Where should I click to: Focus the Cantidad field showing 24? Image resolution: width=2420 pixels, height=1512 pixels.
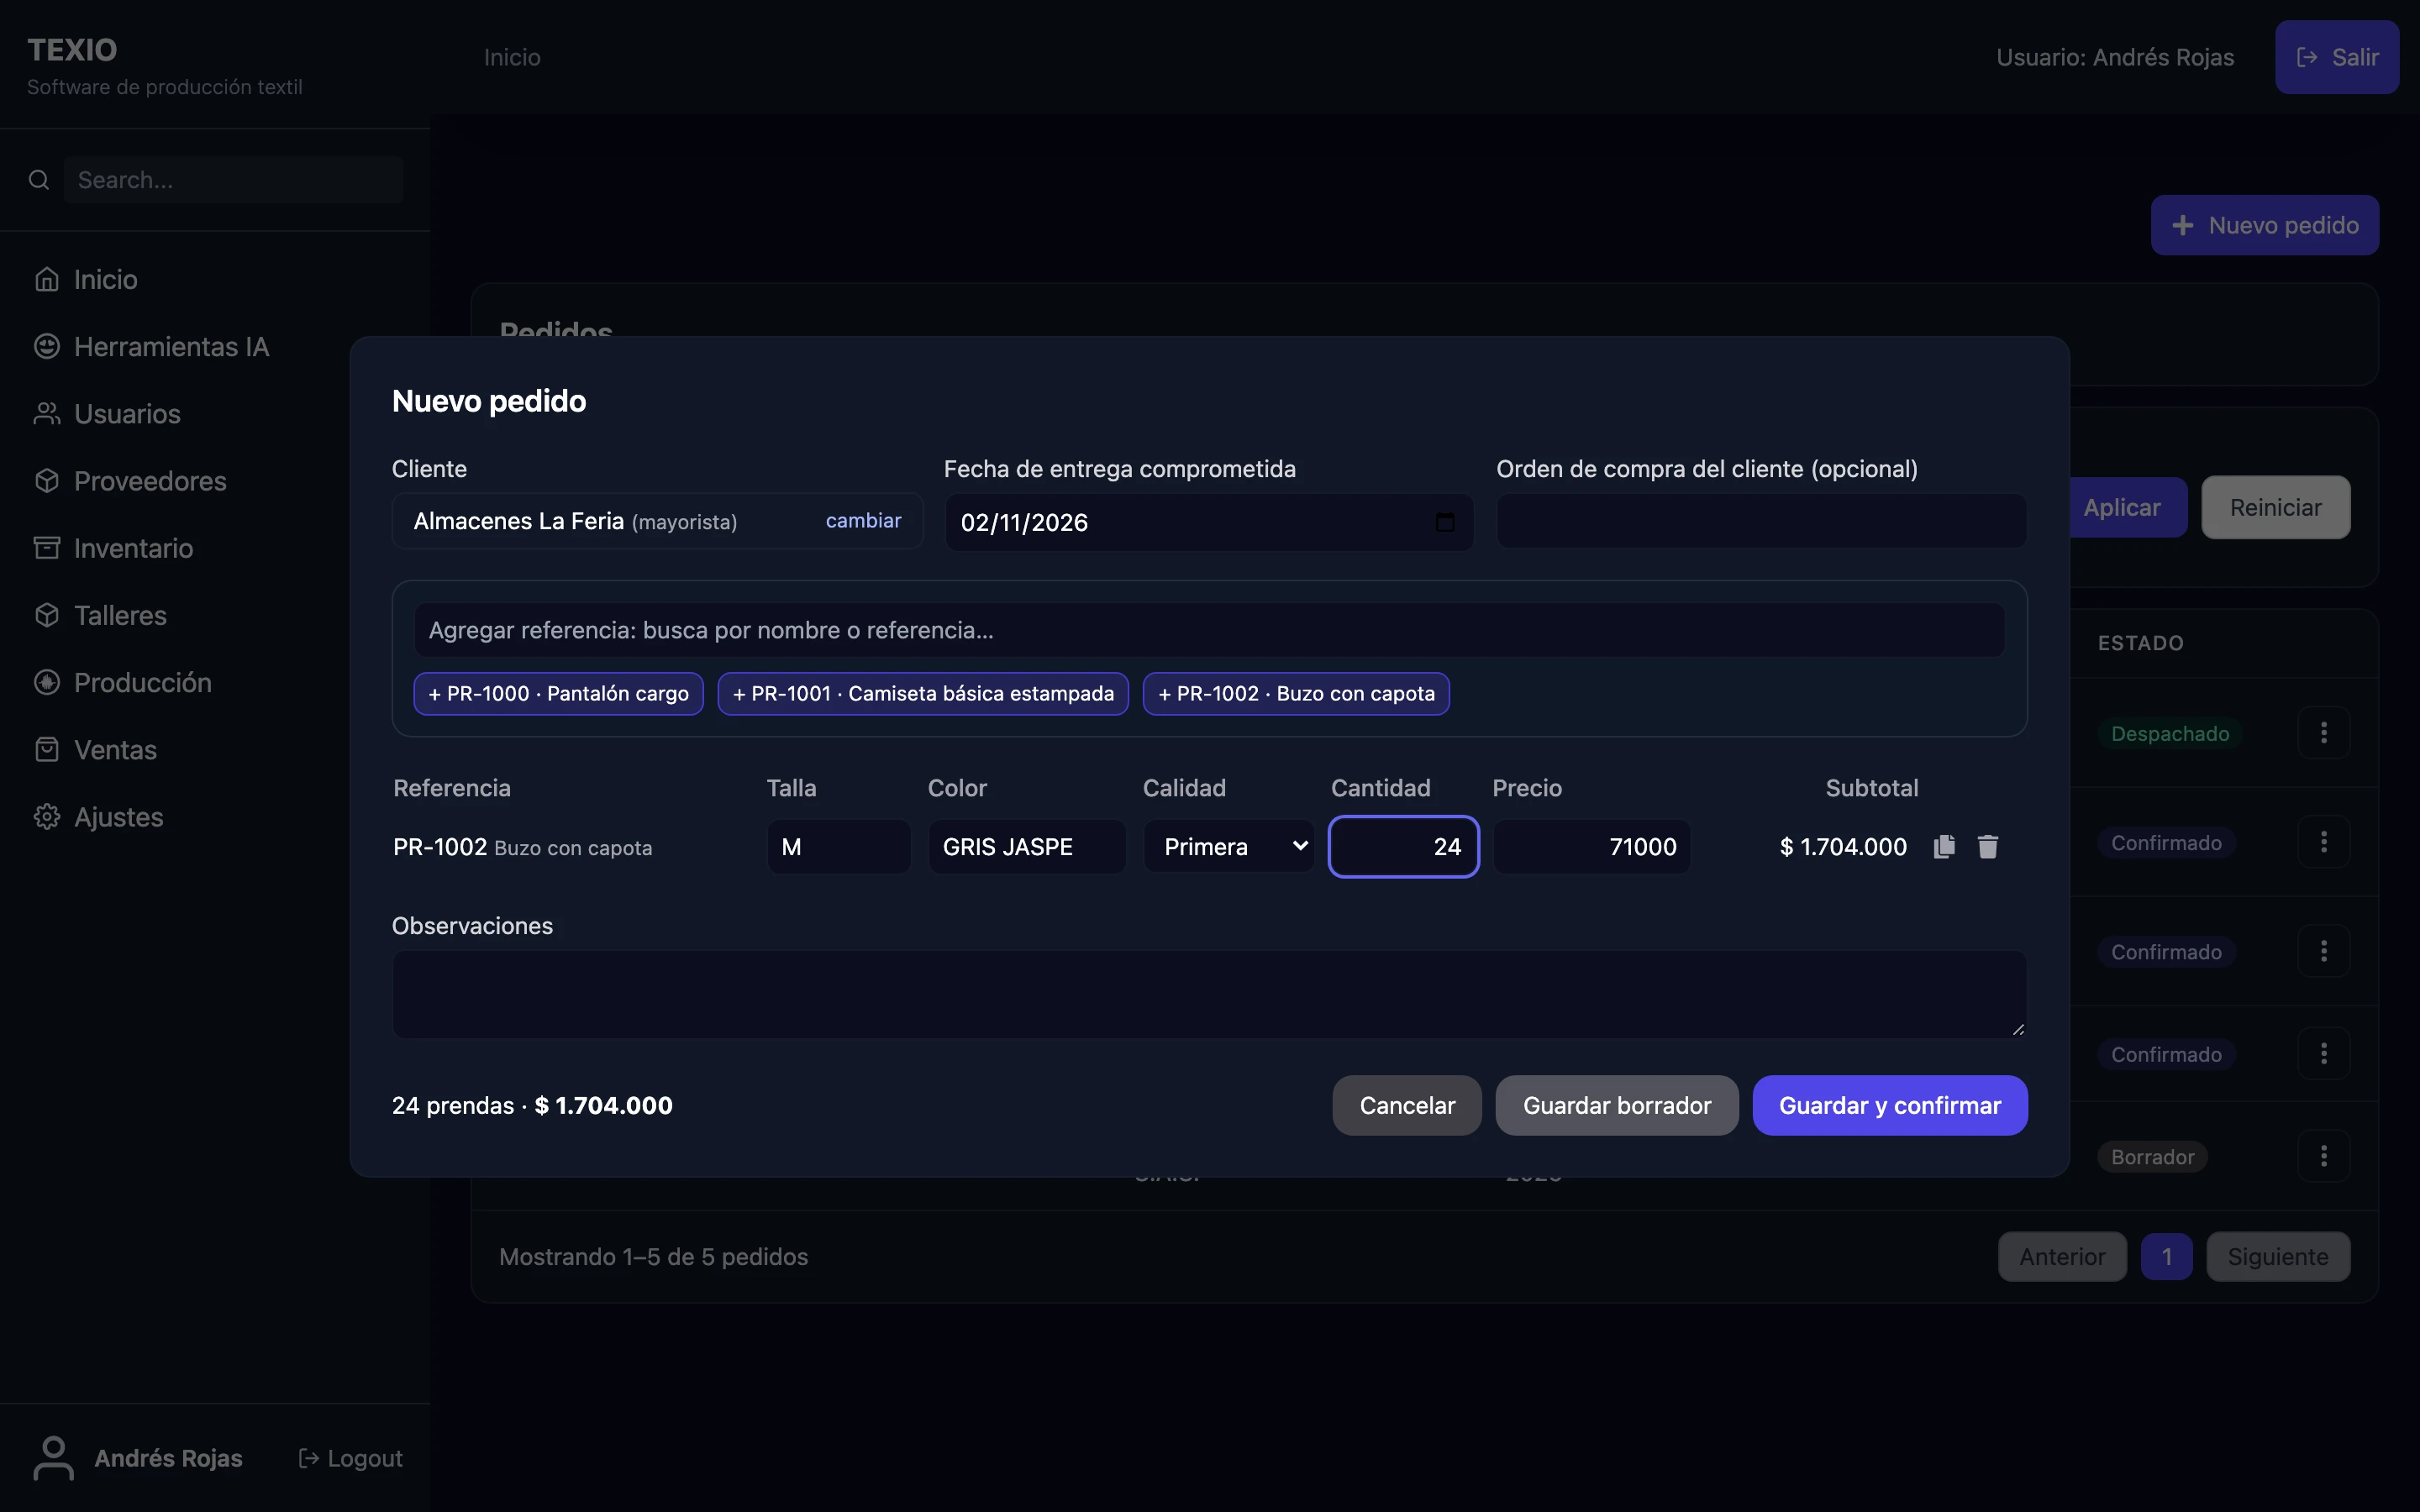pos(1403,847)
